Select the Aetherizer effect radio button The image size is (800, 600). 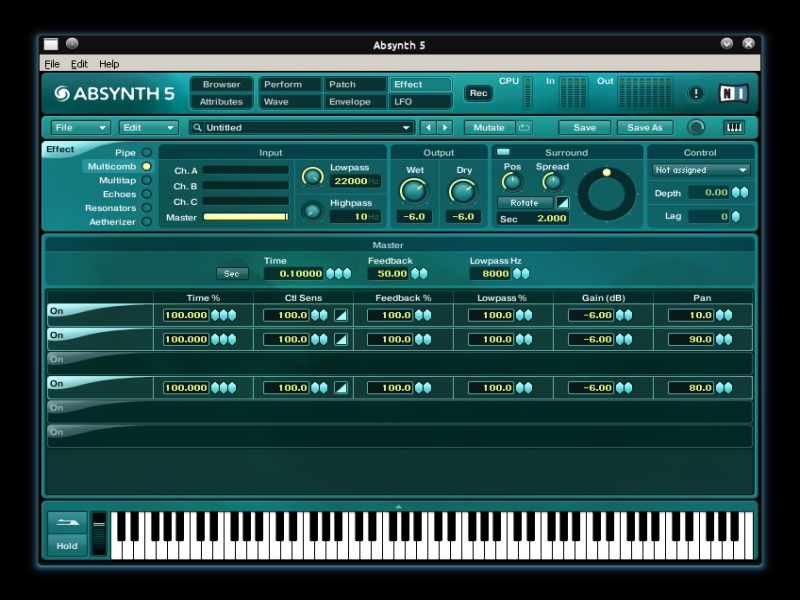point(147,222)
